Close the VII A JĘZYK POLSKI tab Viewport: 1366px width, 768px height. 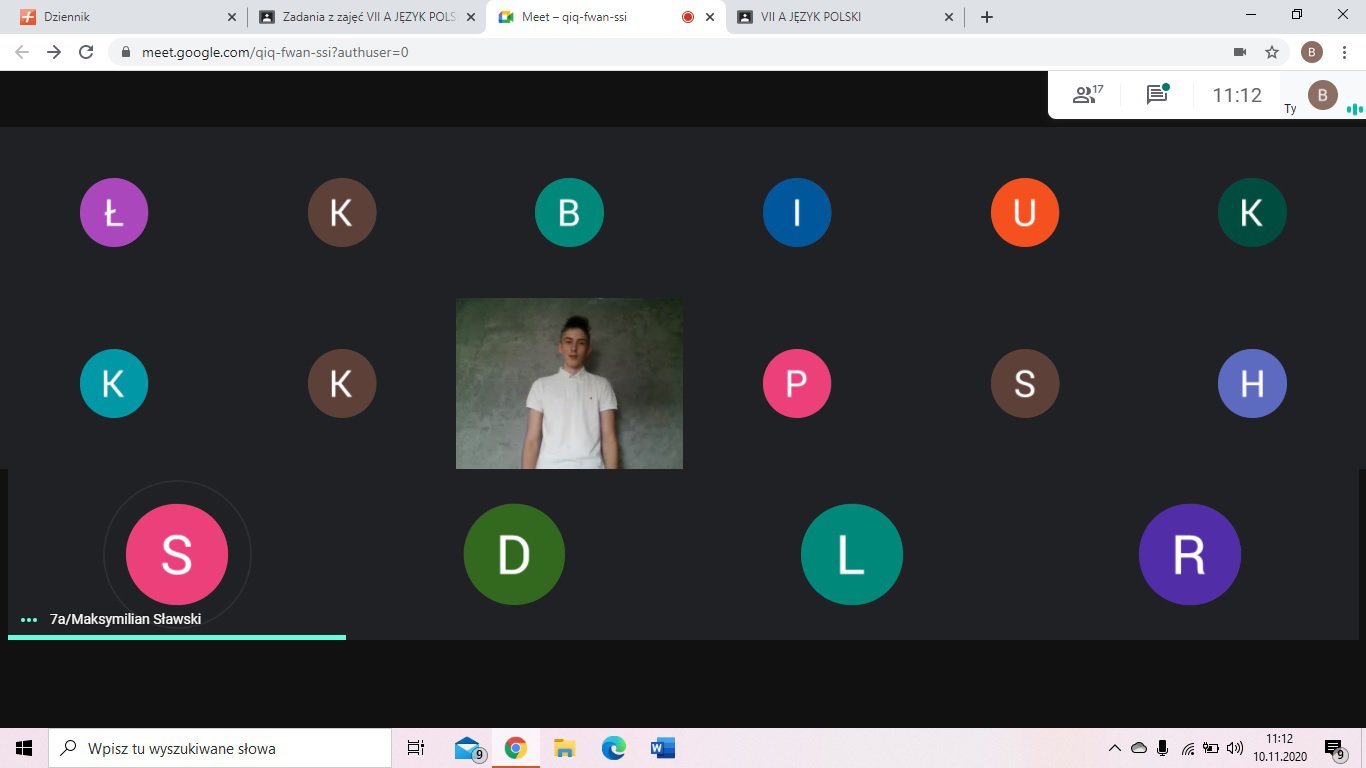tap(949, 17)
